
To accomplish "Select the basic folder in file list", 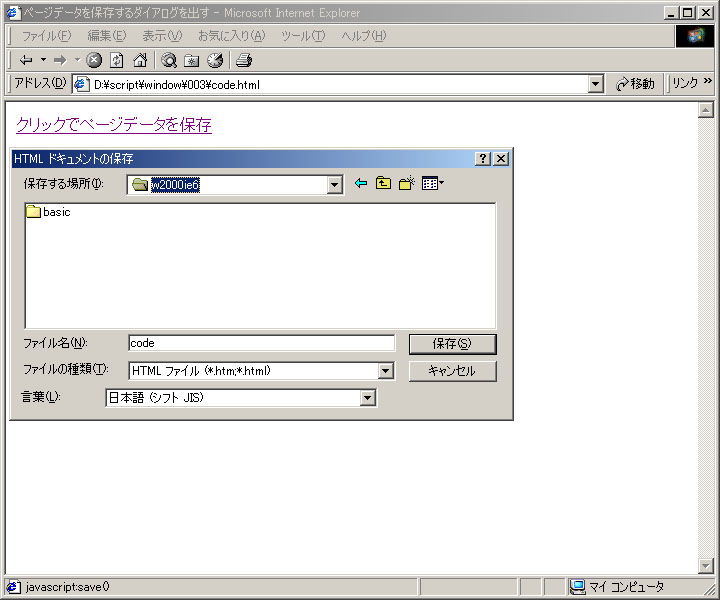I will click(x=49, y=212).
